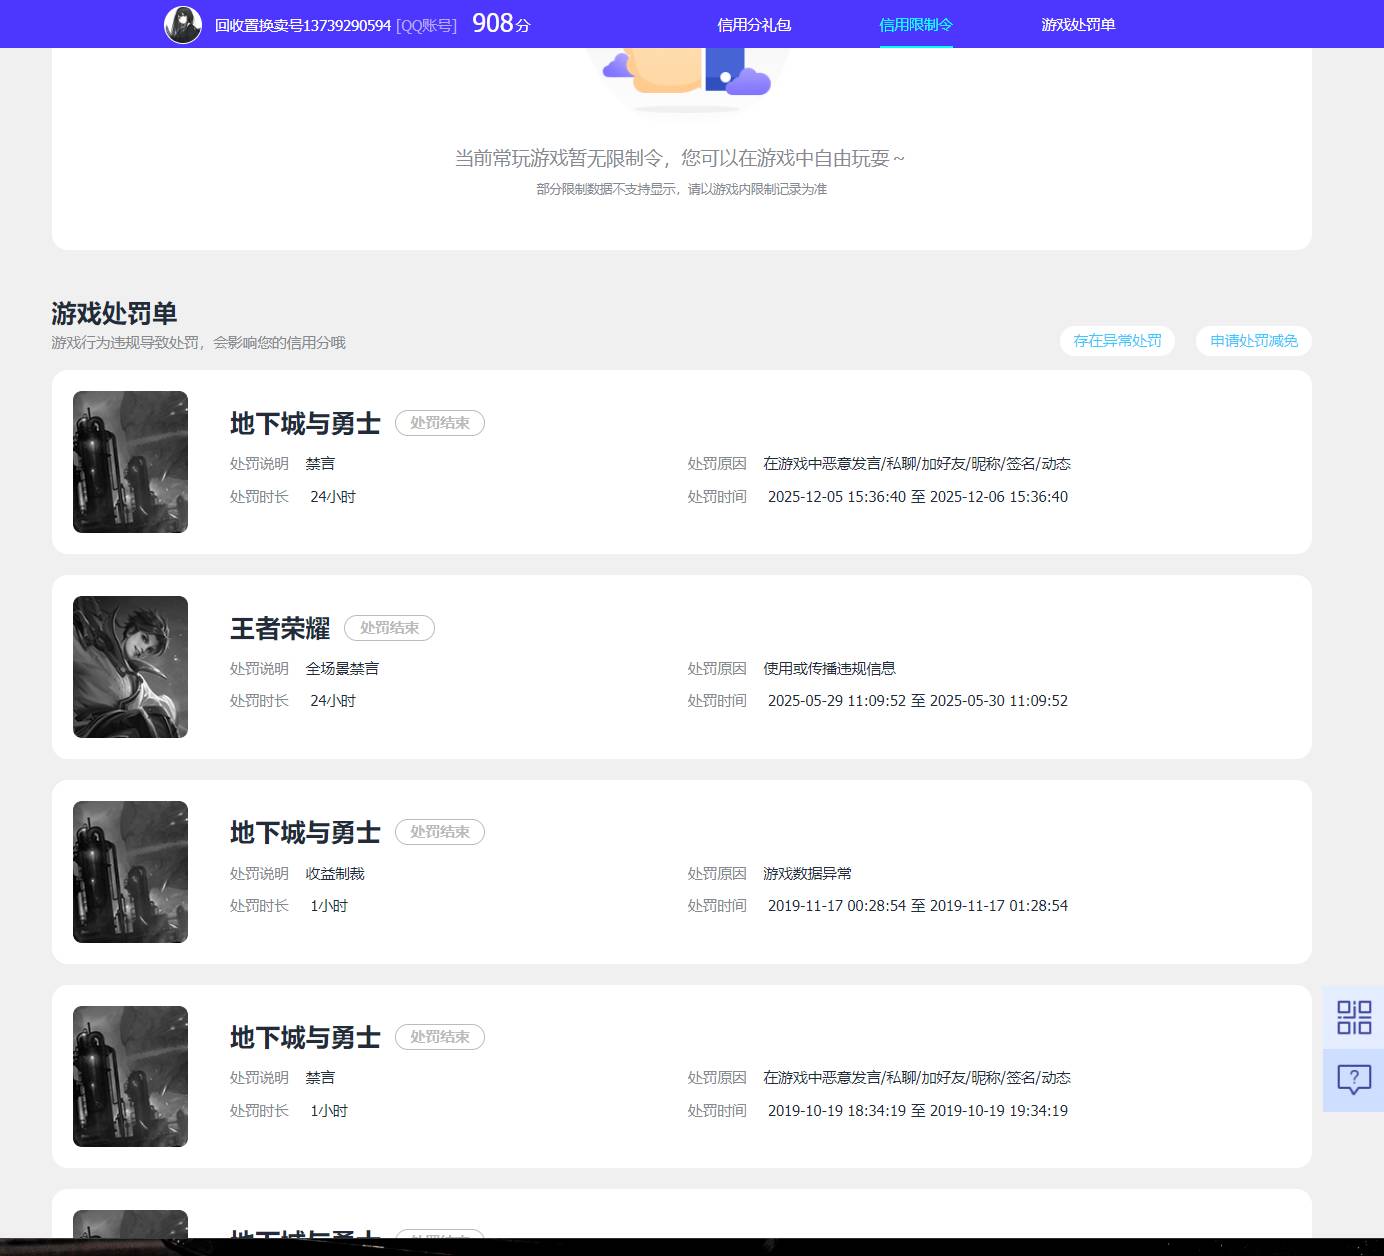The image size is (1384, 1256).
Task: Click the 王者荣耀 game title
Action: [280, 629]
